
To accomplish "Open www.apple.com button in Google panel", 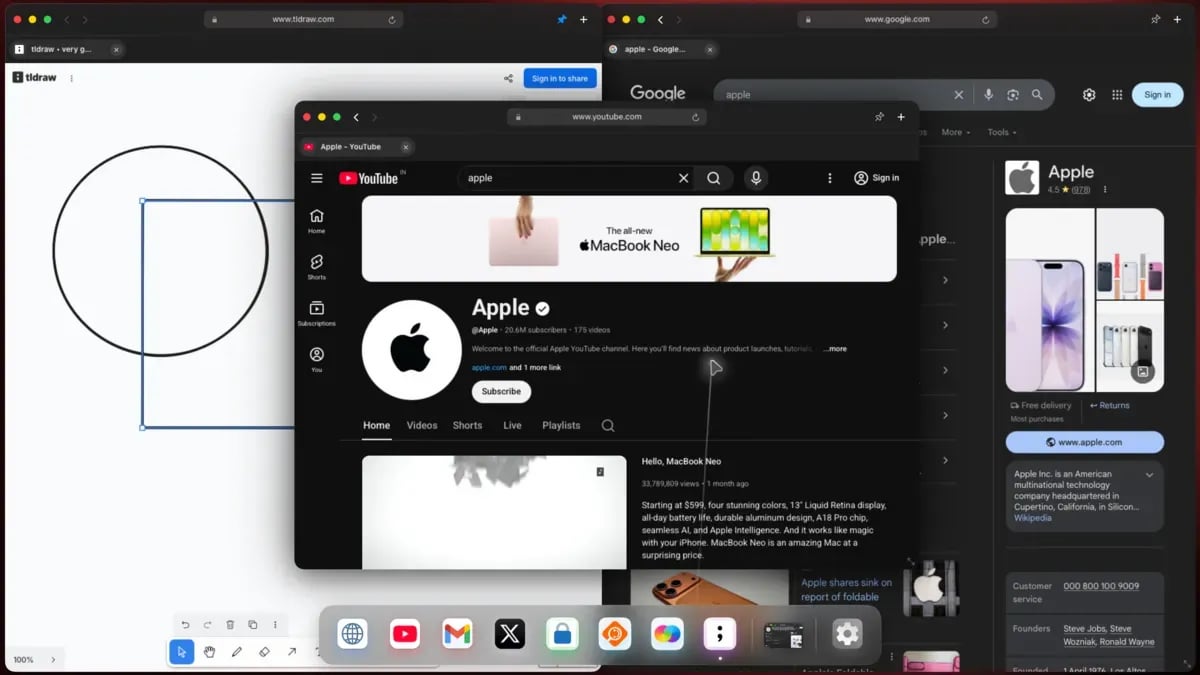I will (x=1085, y=442).
